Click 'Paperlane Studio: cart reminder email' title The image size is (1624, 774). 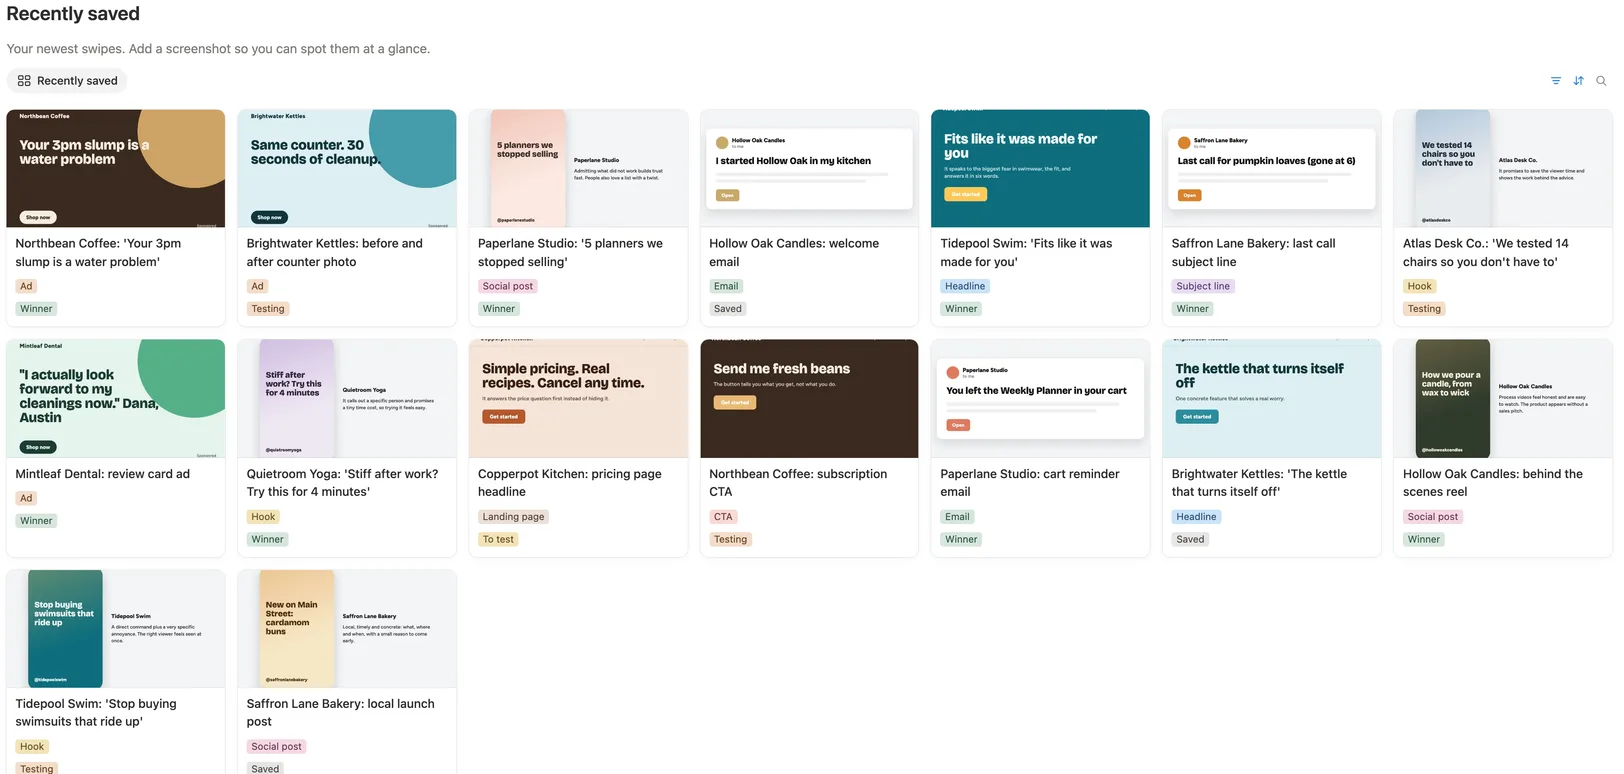point(1030,483)
